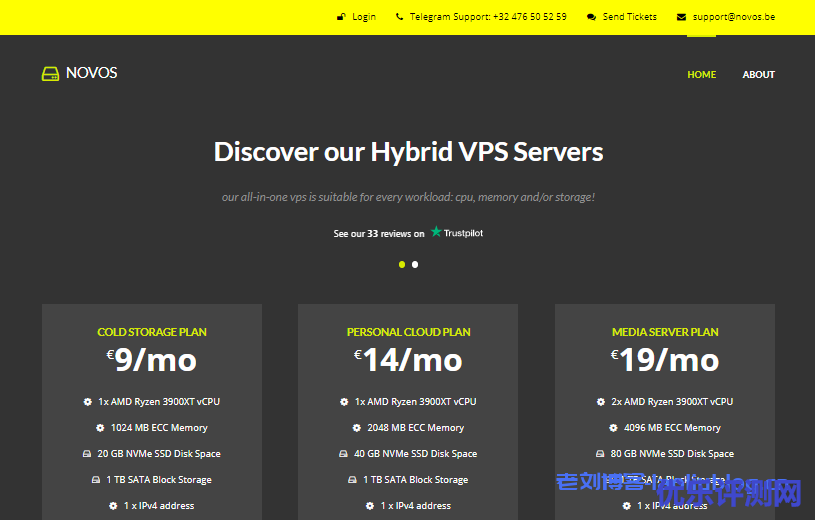Click gear icon beside 2x AMD Ryzen 3900XT
The width and height of the screenshot is (815, 520).
[x=601, y=401]
